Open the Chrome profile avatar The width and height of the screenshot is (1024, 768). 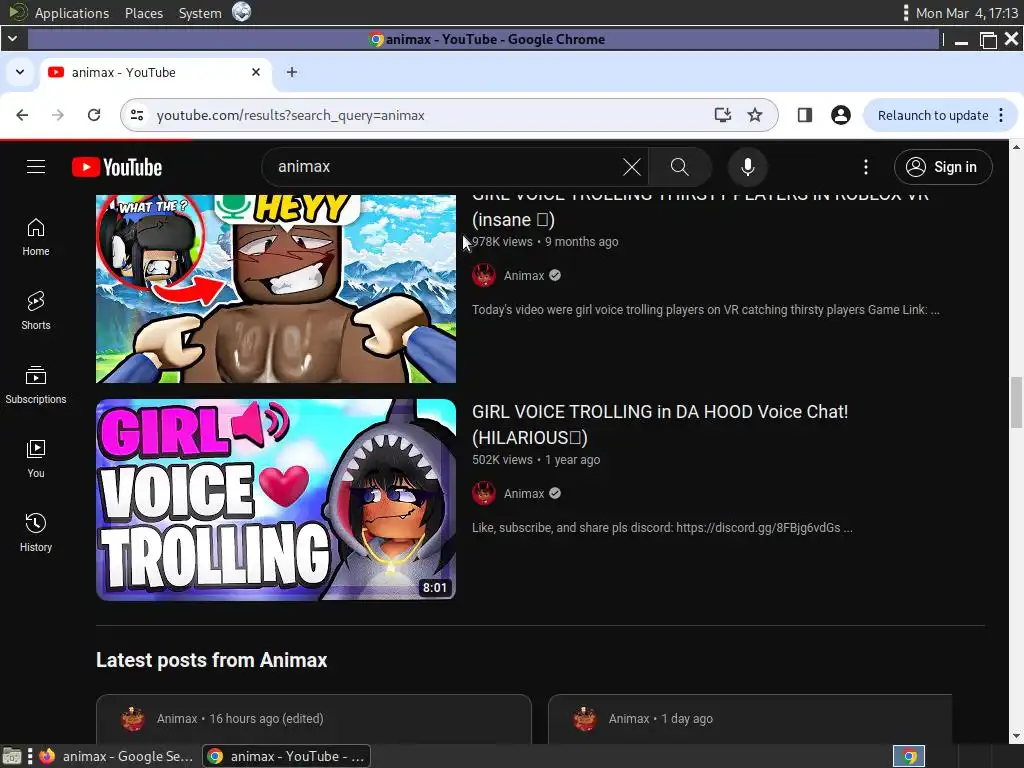840,115
